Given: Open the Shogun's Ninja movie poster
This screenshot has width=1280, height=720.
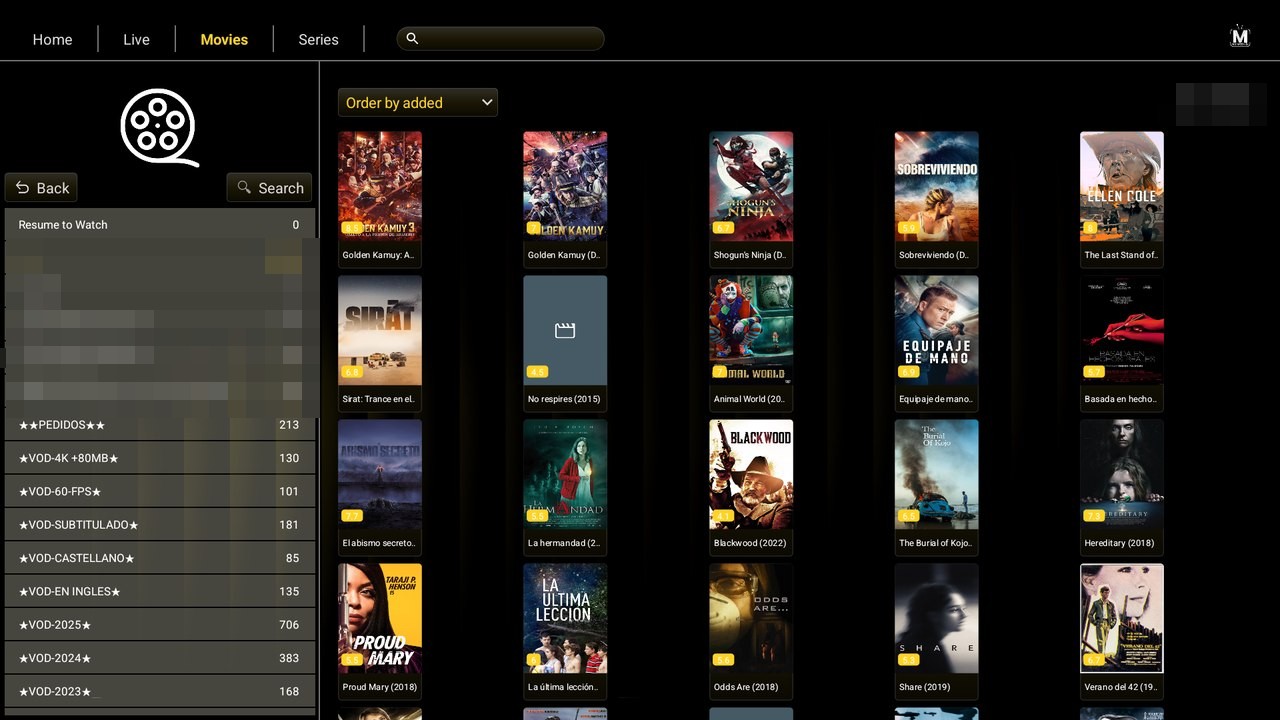Looking at the screenshot, I should (x=751, y=186).
